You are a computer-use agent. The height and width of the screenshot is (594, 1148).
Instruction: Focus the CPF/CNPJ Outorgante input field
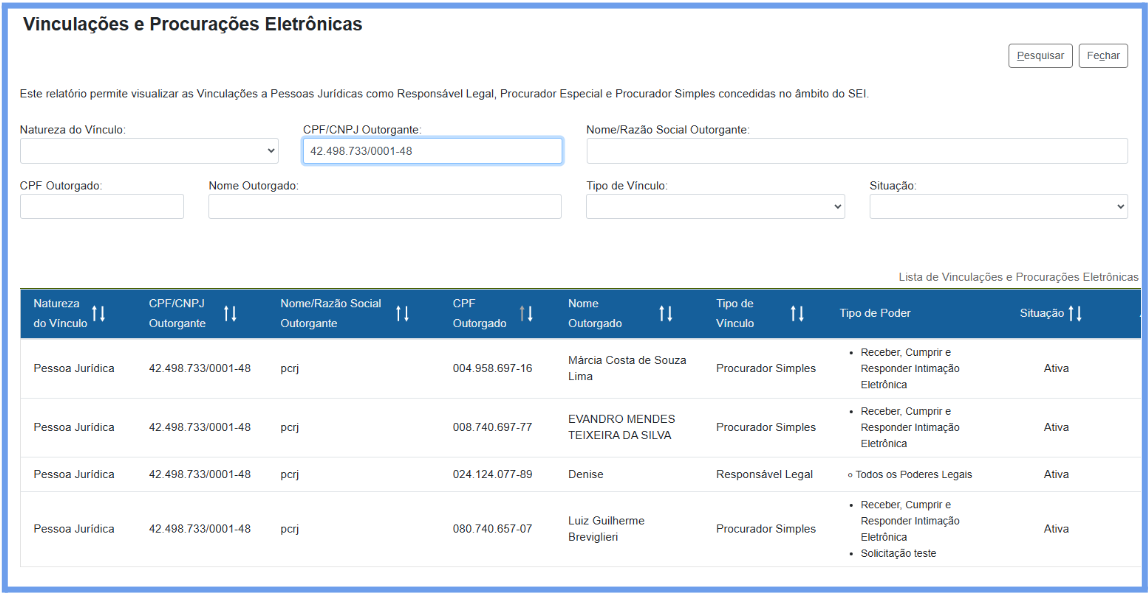pyautogui.click(x=432, y=151)
